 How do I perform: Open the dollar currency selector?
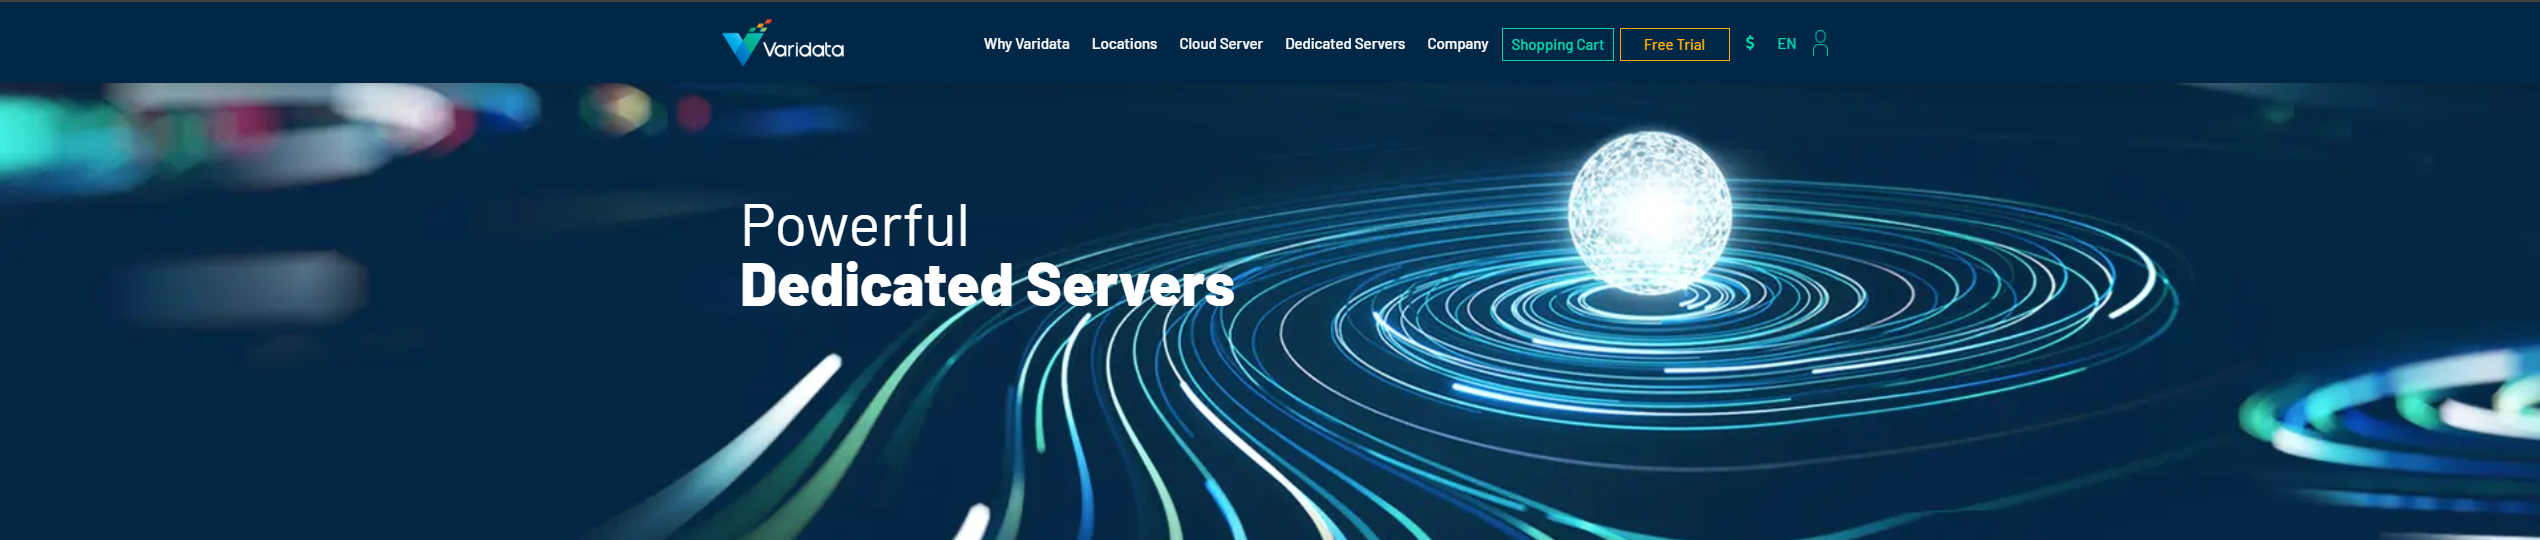click(x=1750, y=43)
